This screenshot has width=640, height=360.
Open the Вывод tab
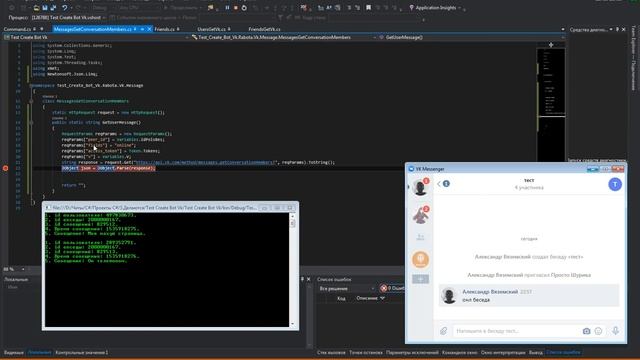(x=536, y=352)
